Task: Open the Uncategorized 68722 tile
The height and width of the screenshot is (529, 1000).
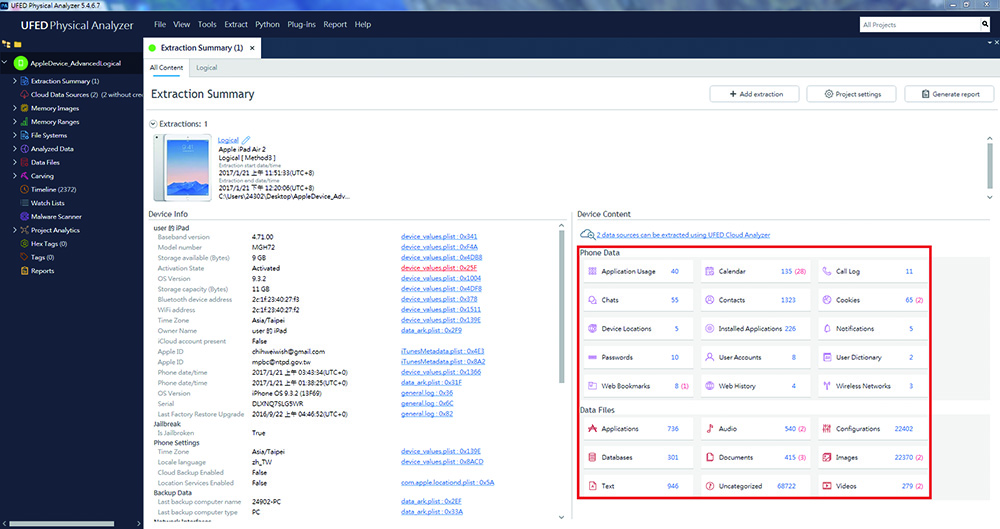Action: pyautogui.click(x=755, y=486)
